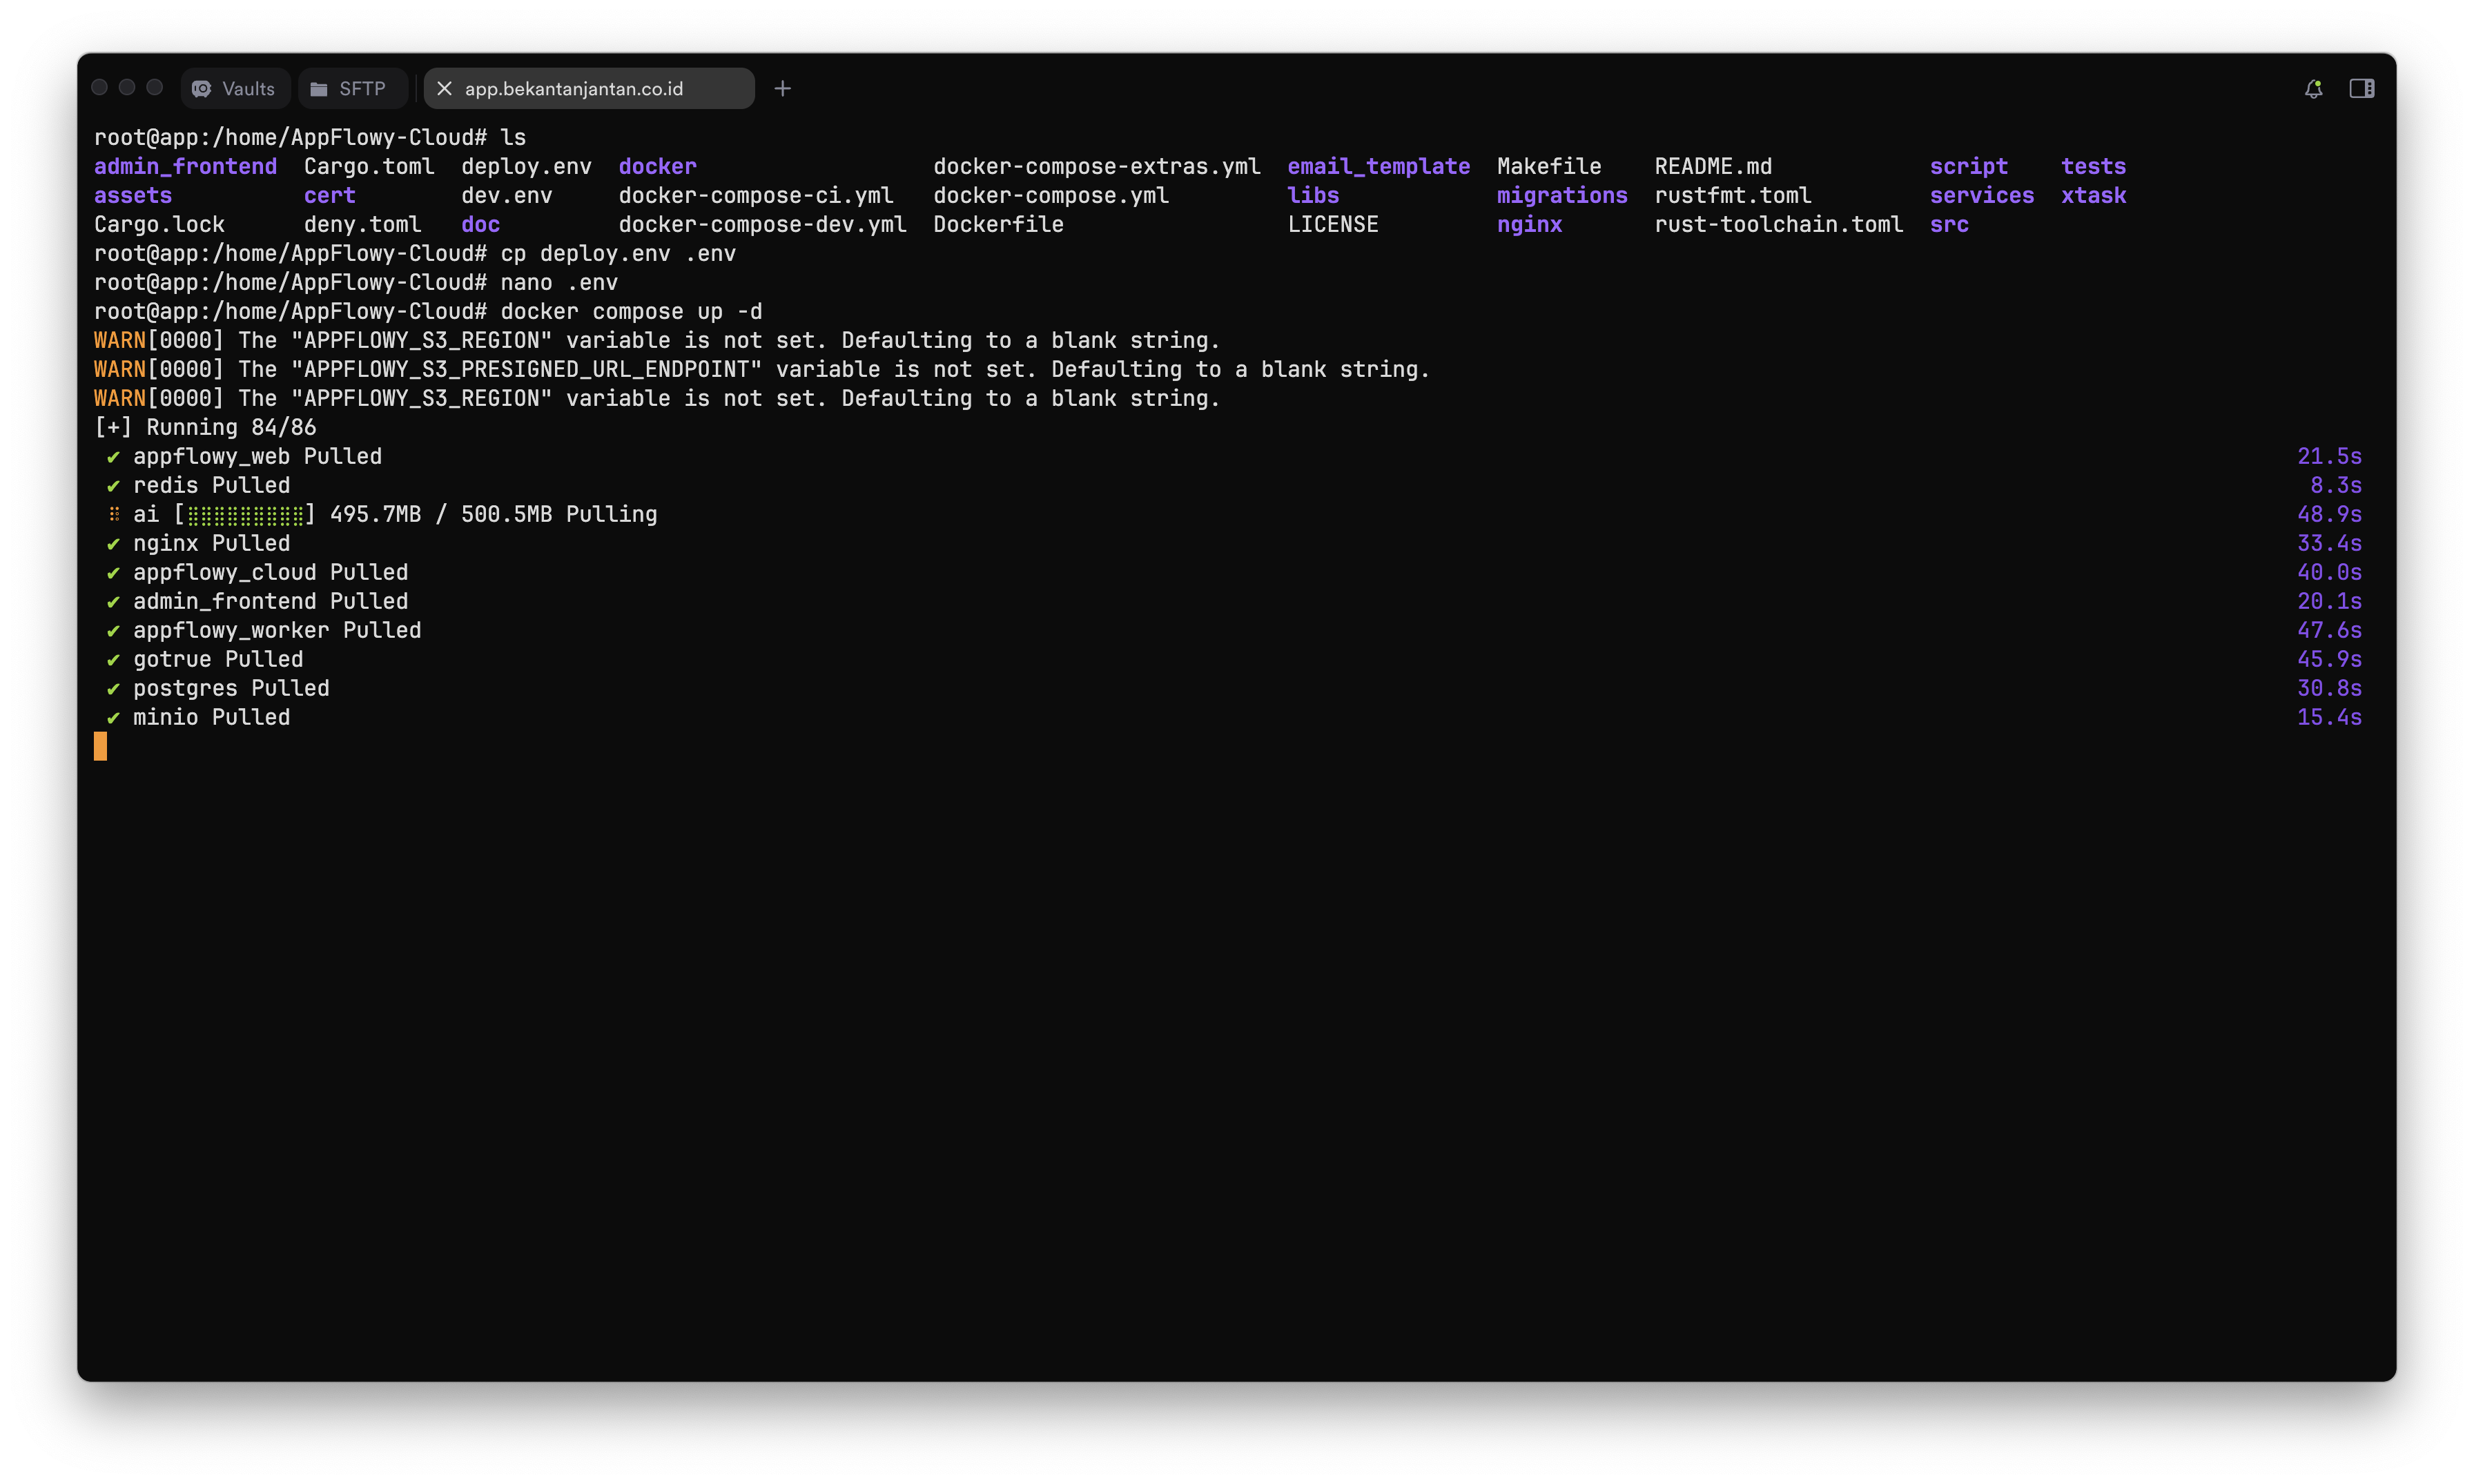Screen dimensions: 2474x1484
Task: Click the 15.4s elapsed time value
Action: tap(2329, 717)
